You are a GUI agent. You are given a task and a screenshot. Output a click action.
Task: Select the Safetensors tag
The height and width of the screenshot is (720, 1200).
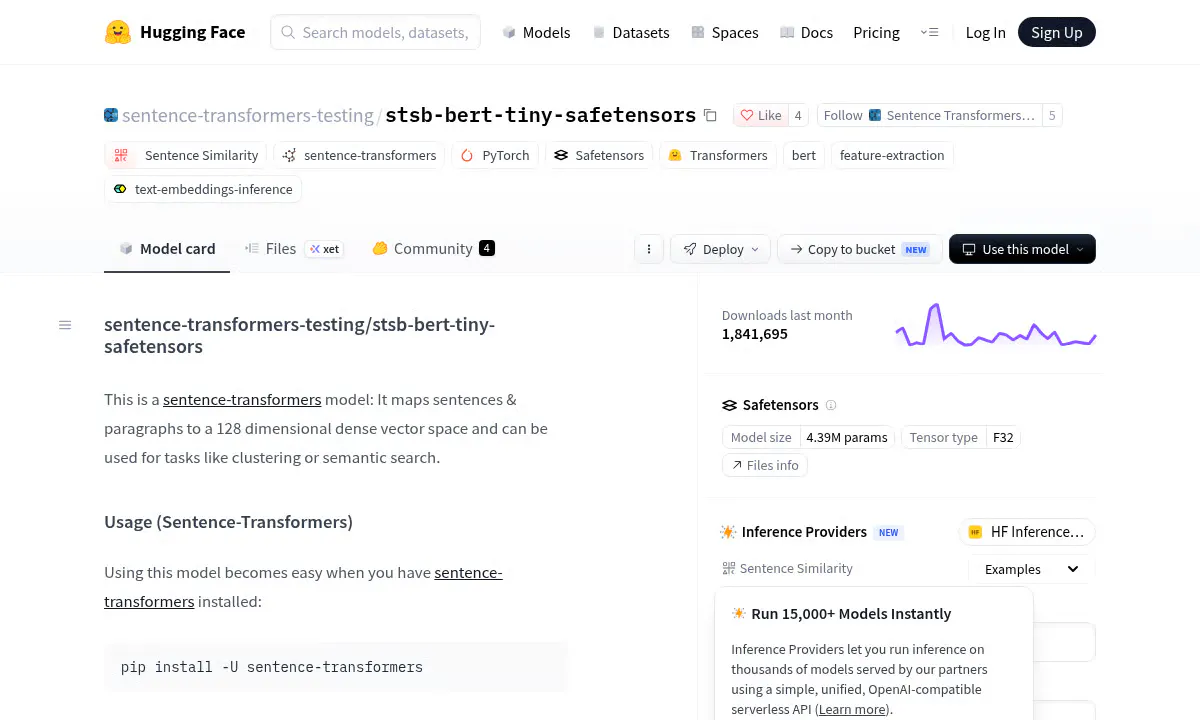tap(599, 155)
